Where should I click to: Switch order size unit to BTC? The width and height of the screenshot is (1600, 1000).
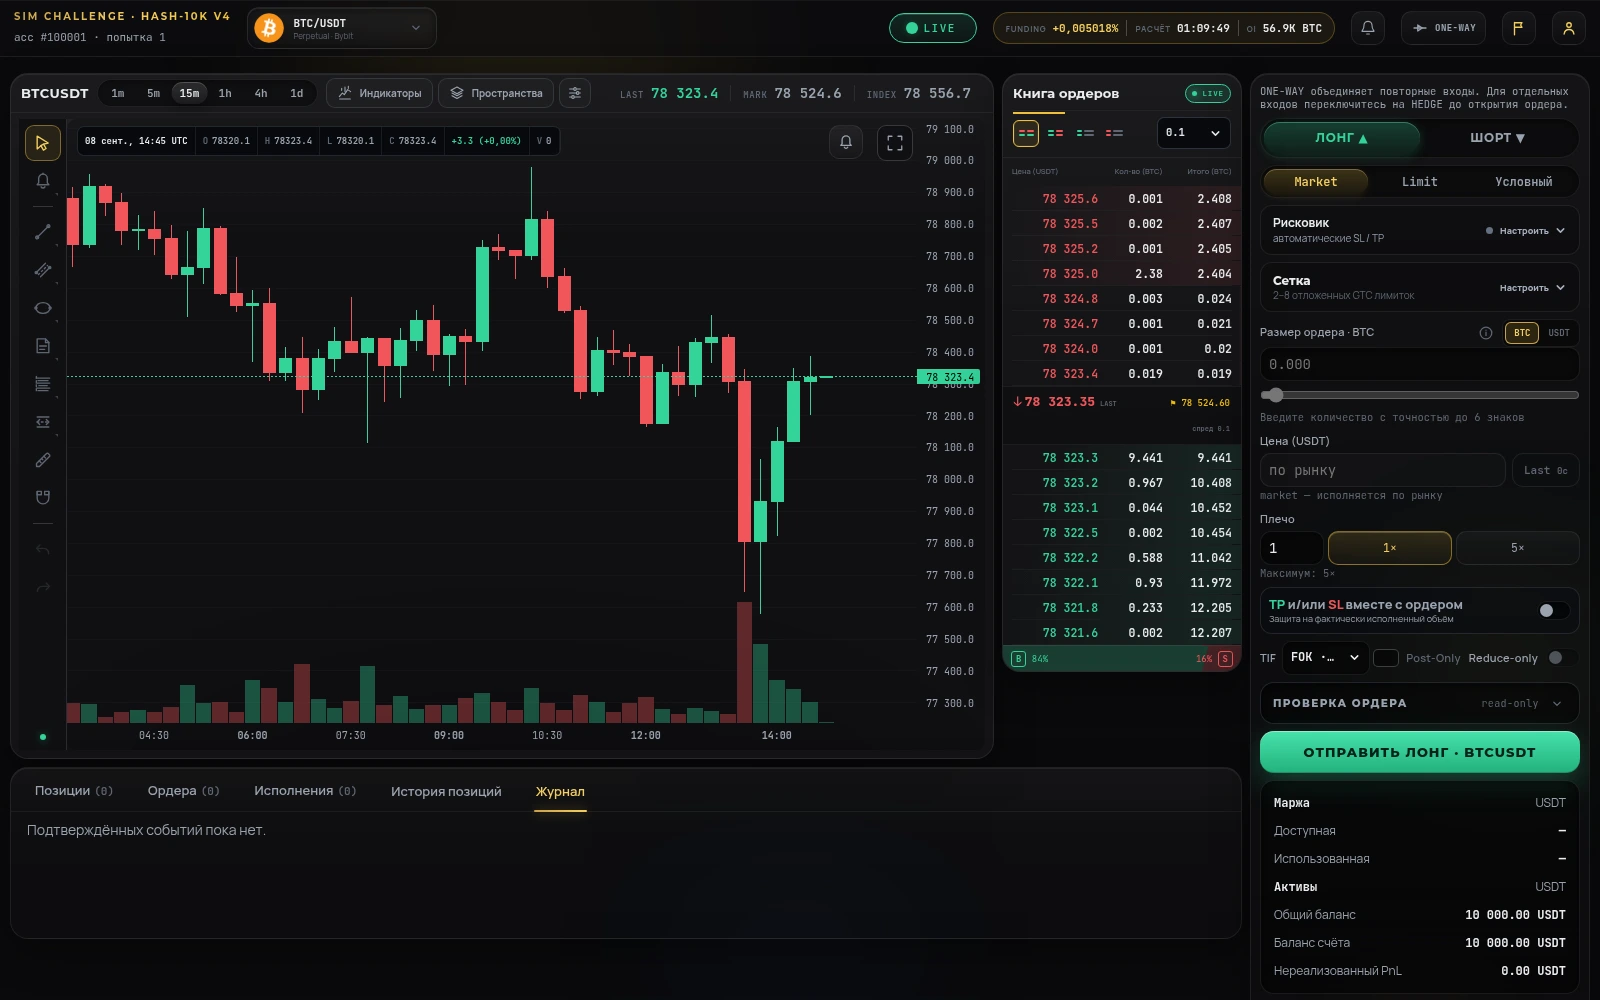[1522, 333]
